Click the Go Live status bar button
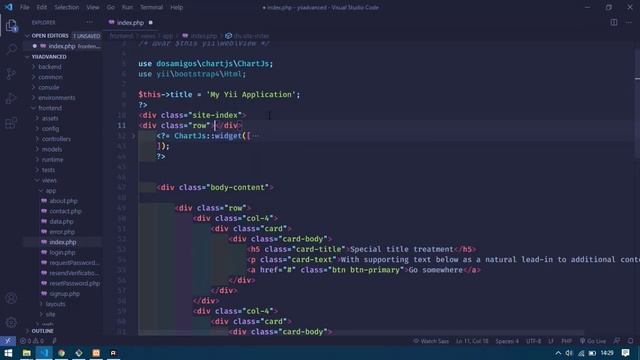Screen dimensions: 640x360 coord(593,341)
